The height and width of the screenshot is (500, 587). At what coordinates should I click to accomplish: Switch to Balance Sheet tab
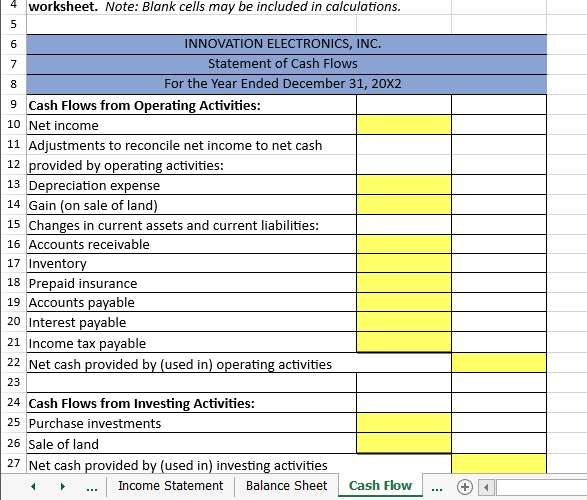pos(286,486)
